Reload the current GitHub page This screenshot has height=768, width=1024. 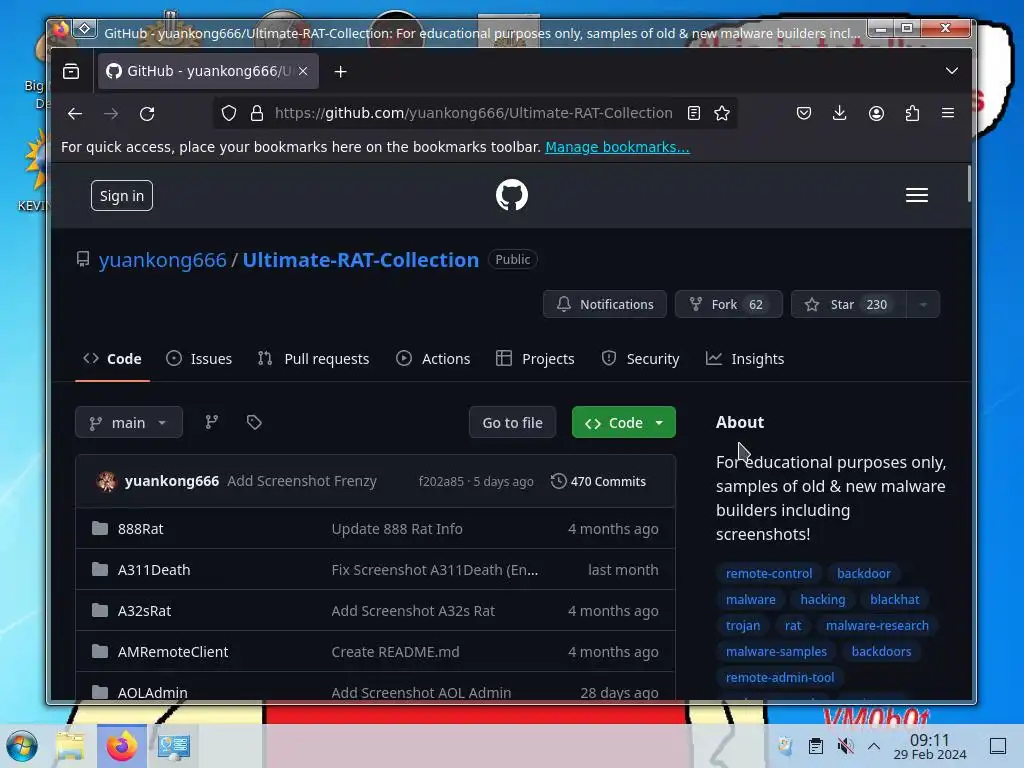pyautogui.click(x=147, y=114)
